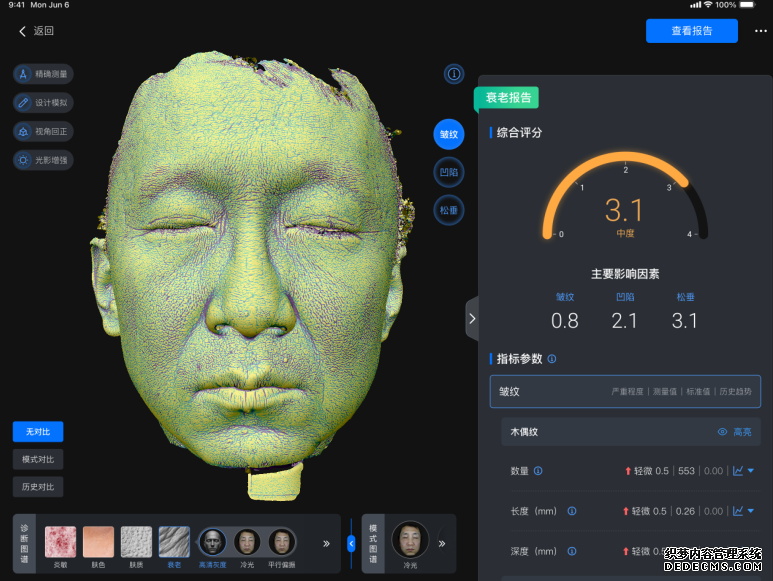The width and height of the screenshot is (773, 581).
Task: Reset the view with 视角回正
Action: tap(43, 132)
